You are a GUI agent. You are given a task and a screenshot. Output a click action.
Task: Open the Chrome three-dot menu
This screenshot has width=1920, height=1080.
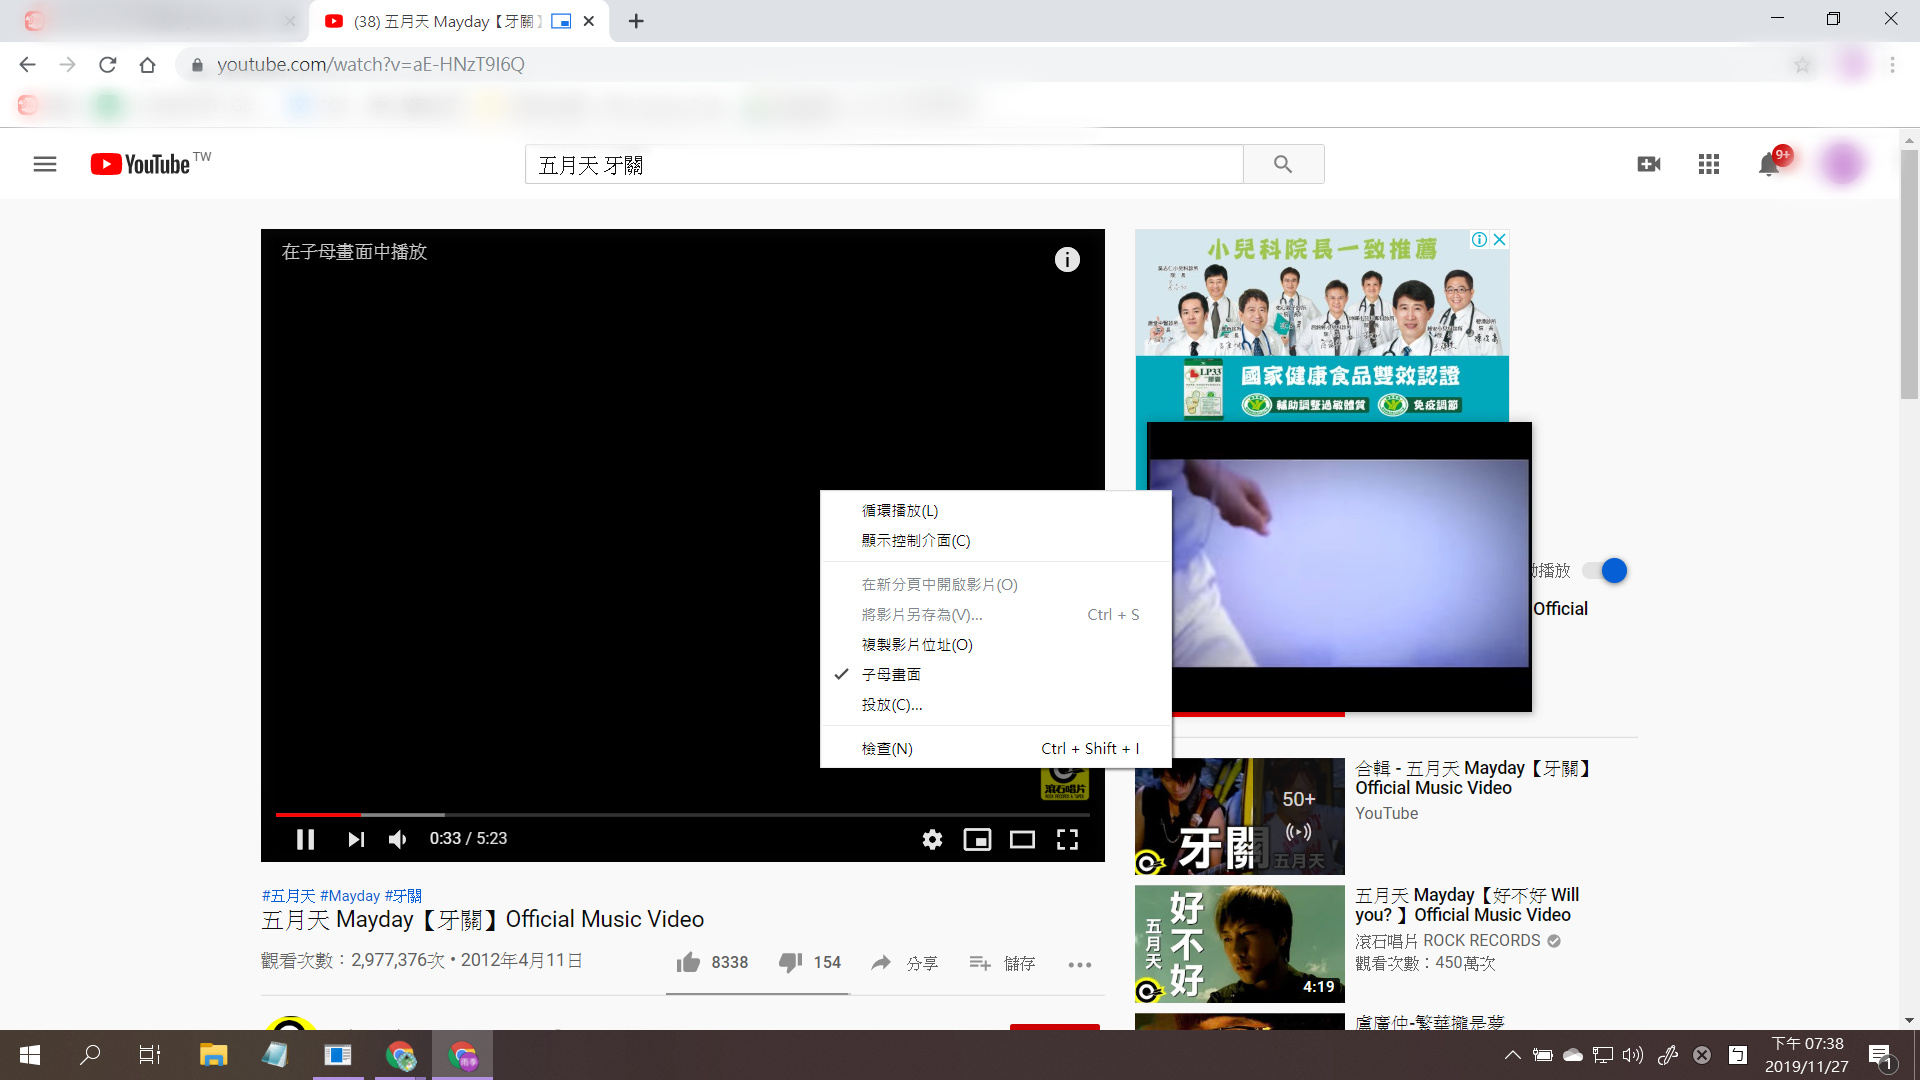click(1892, 64)
